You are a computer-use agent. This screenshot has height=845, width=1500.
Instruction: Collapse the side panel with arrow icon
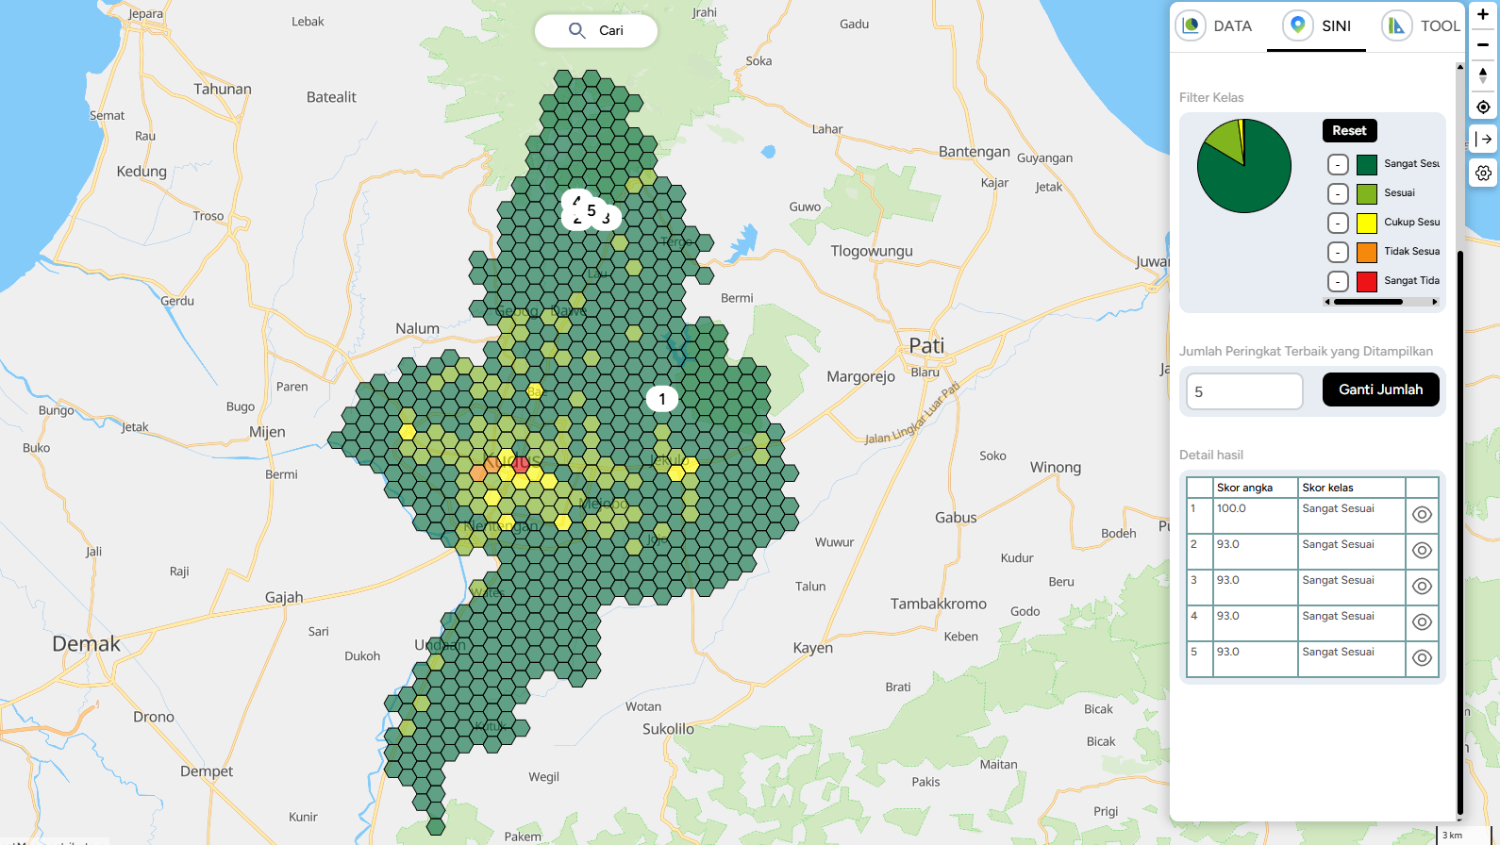click(x=1483, y=139)
